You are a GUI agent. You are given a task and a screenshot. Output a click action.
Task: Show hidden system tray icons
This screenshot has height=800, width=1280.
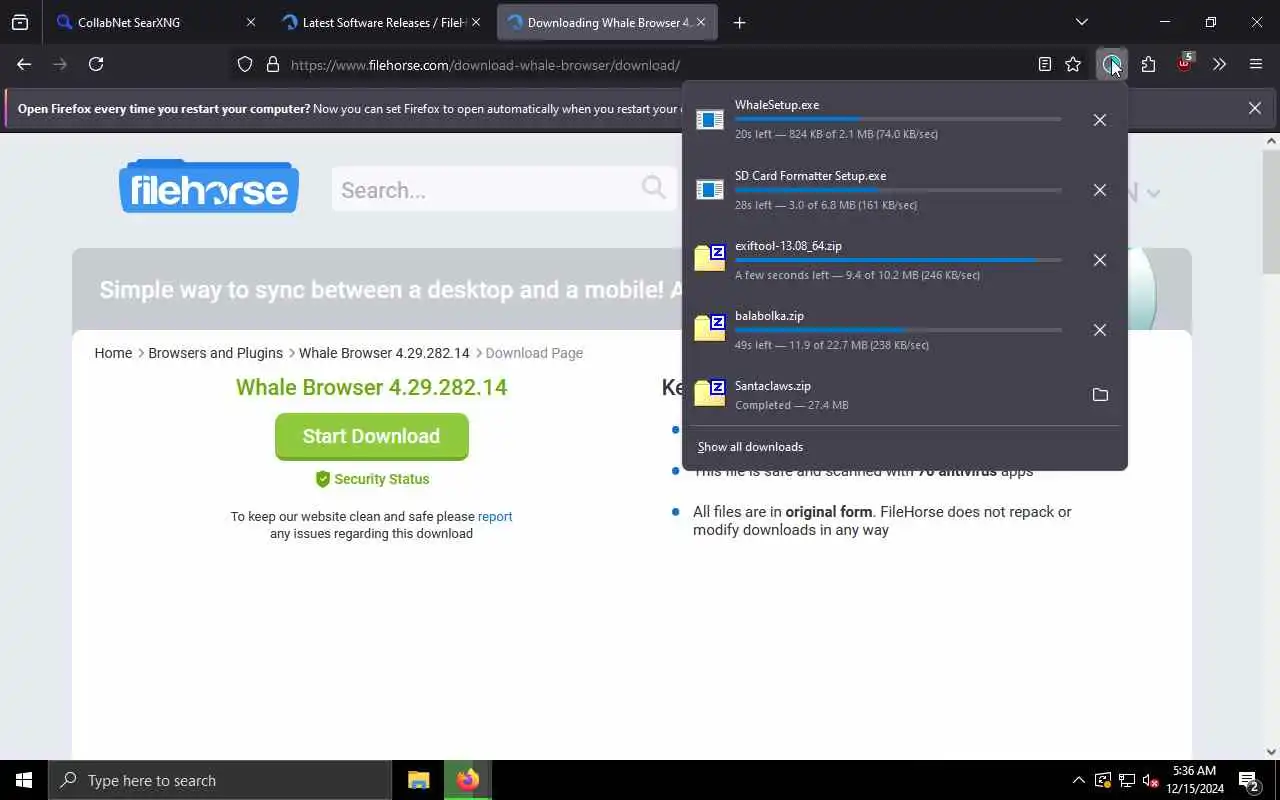(x=1078, y=780)
